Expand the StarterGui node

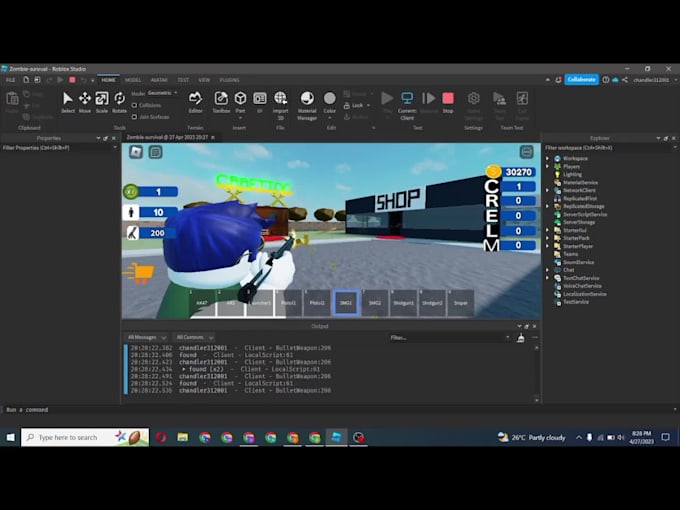547,230
